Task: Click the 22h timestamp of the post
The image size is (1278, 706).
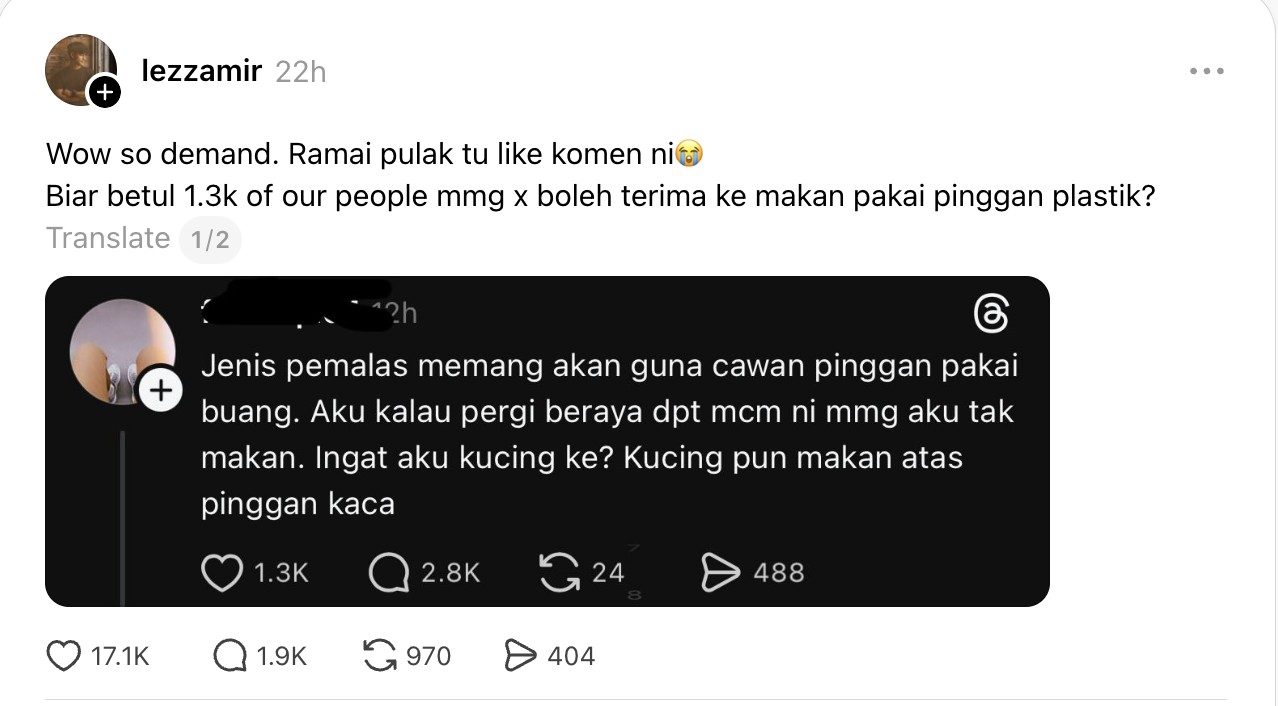Action: (300, 72)
